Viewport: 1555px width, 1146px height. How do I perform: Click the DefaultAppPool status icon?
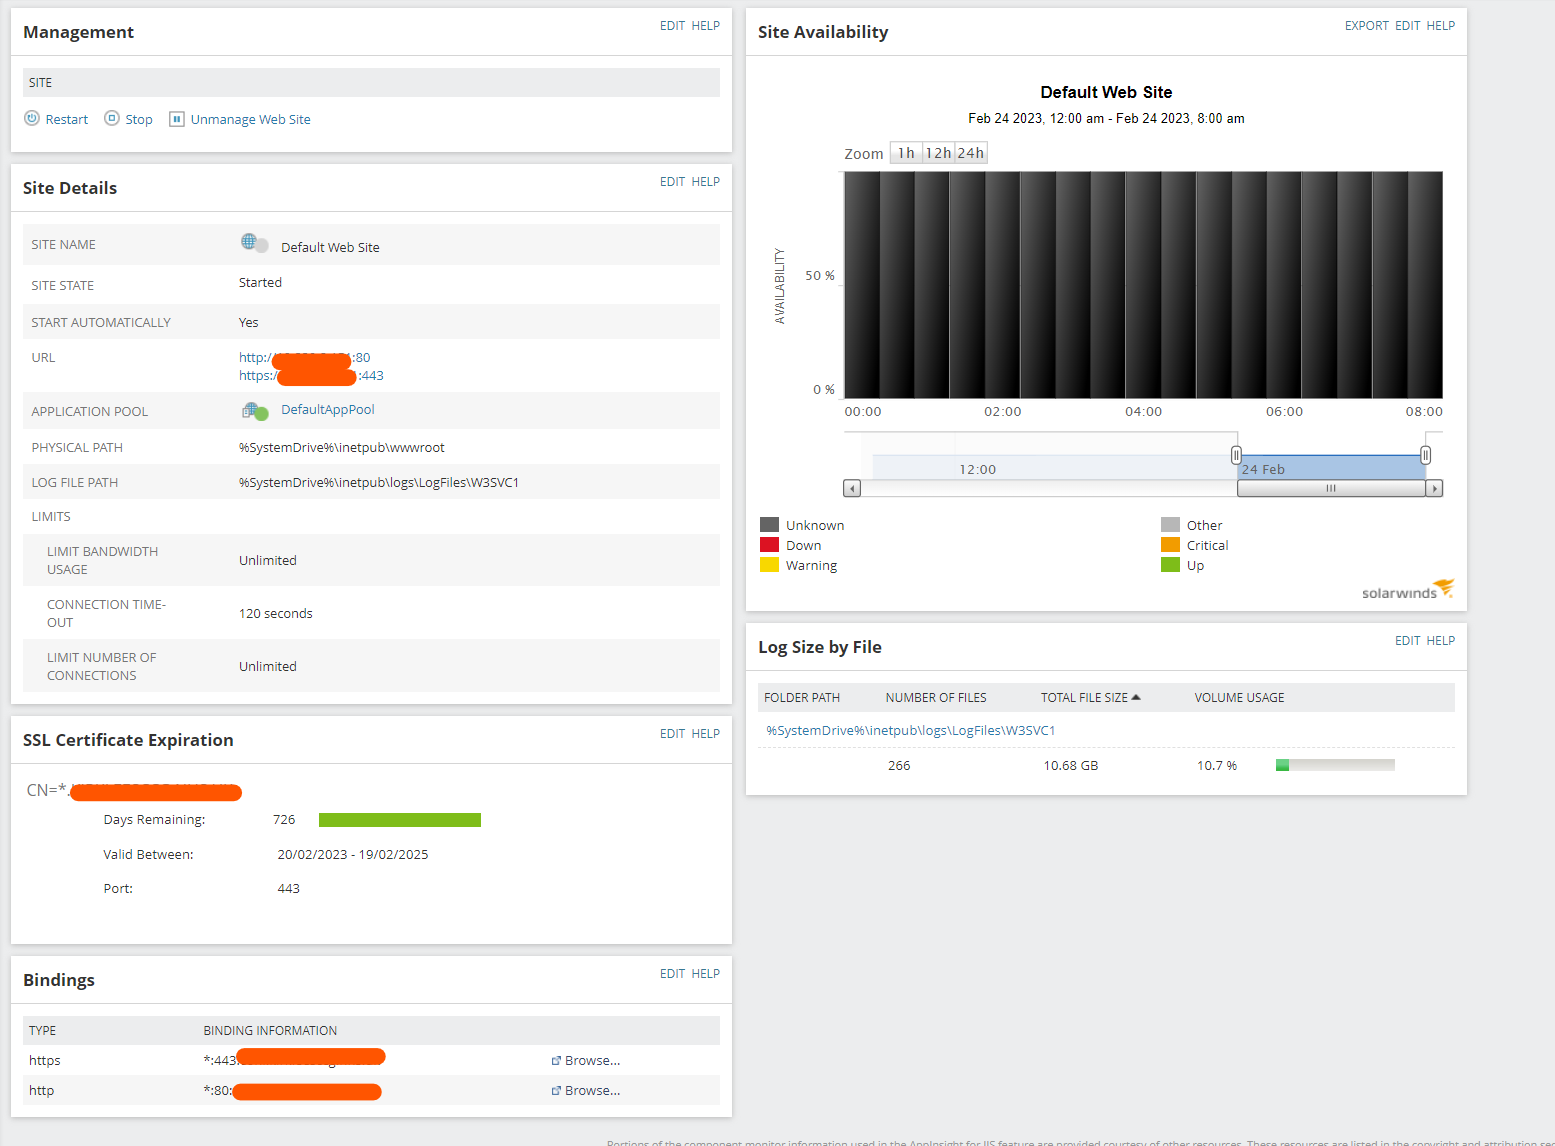pyautogui.click(x=255, y=410)
